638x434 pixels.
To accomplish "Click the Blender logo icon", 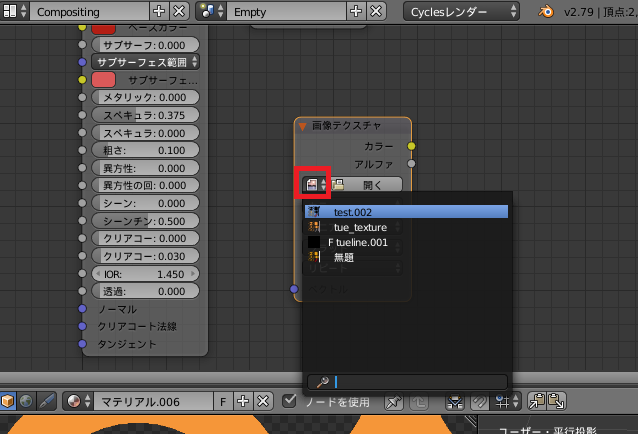I will click(546, 11).
